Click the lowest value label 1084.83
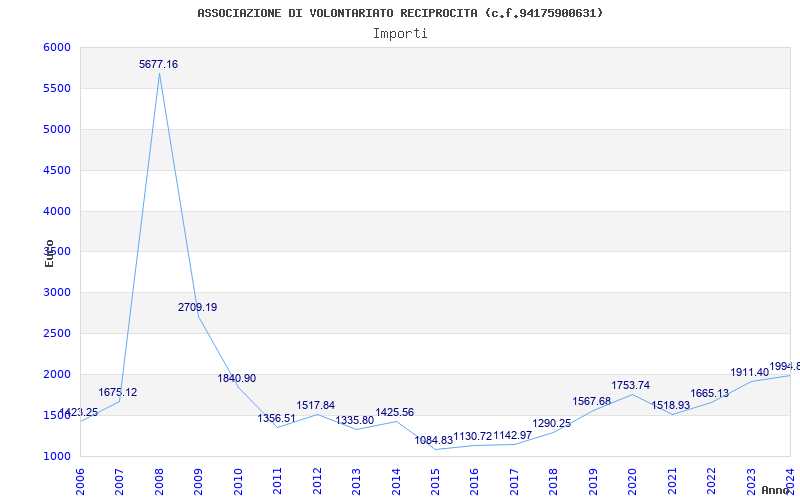Viewport: 800px width, 500px height. [x=434, y=440]
